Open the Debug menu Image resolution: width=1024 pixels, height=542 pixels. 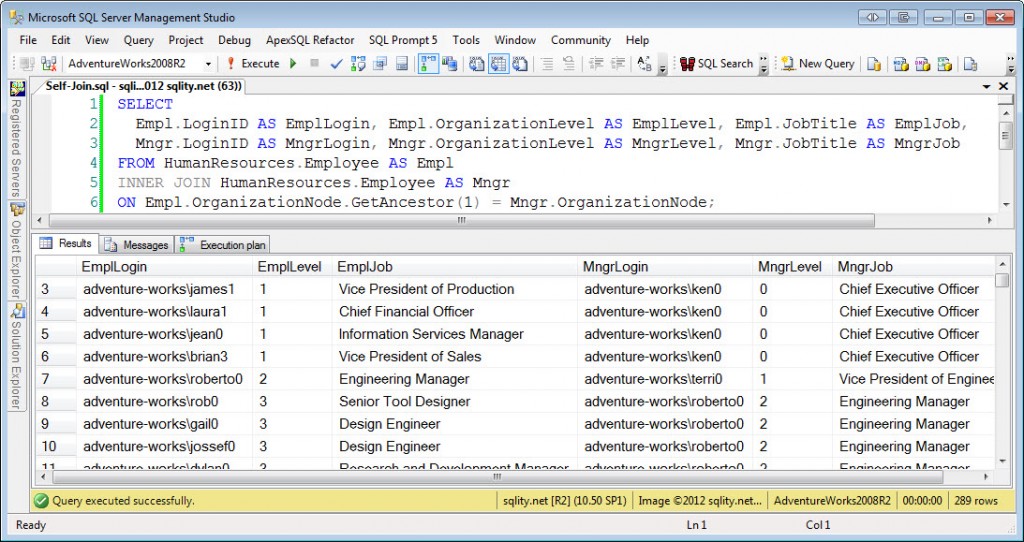234,40
